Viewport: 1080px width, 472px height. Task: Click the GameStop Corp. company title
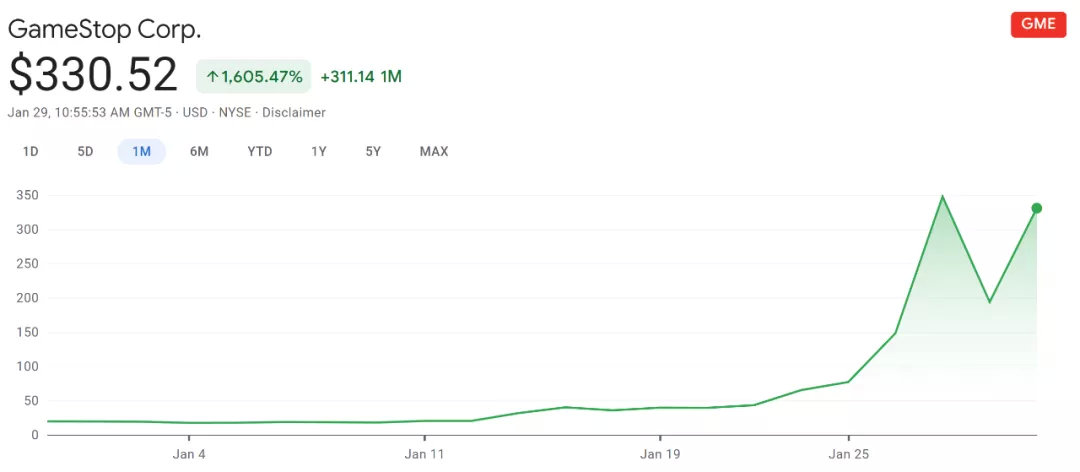(104, 29)
